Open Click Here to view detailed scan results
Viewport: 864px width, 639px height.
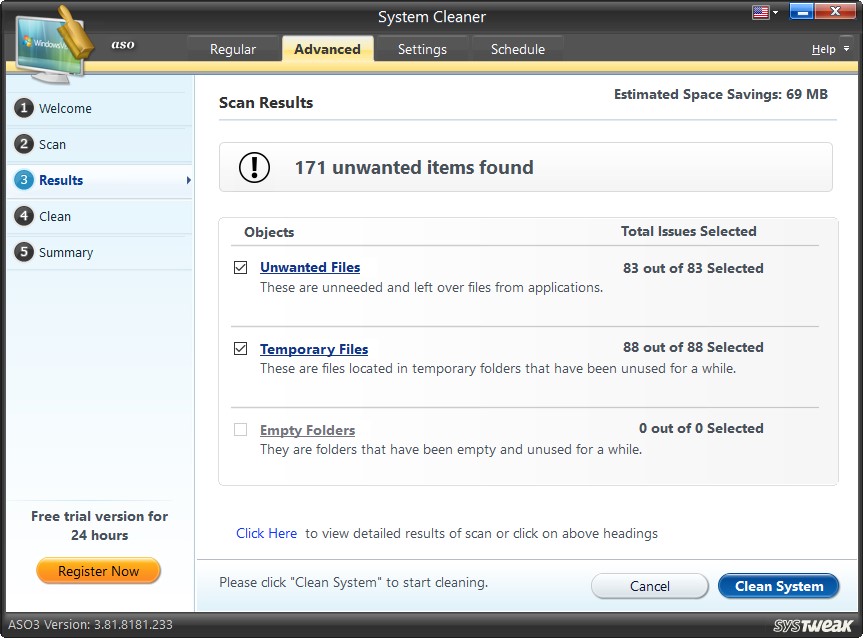pos(266,533)
